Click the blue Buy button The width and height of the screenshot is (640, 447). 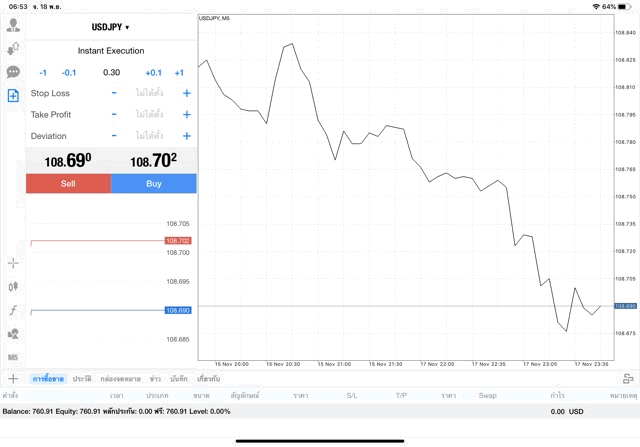pyautogui.click(x=153, y=184)
